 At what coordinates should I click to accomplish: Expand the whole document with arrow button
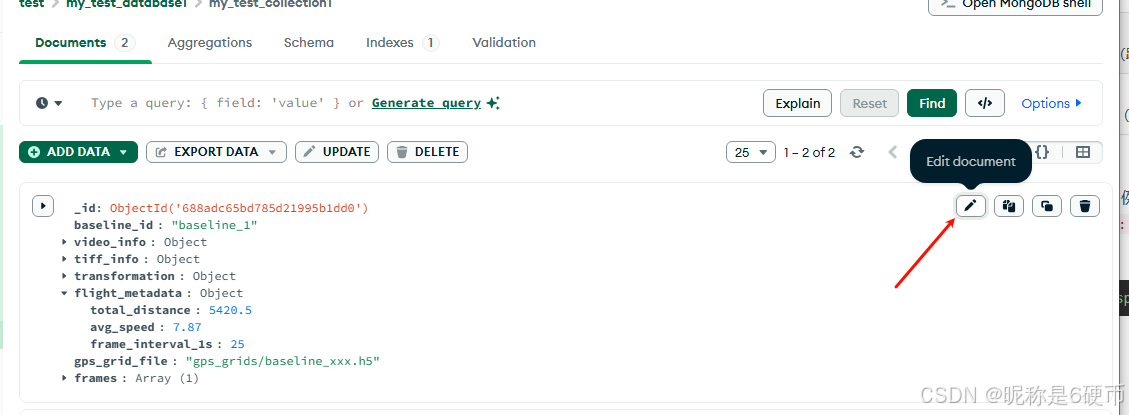[43, 206]
